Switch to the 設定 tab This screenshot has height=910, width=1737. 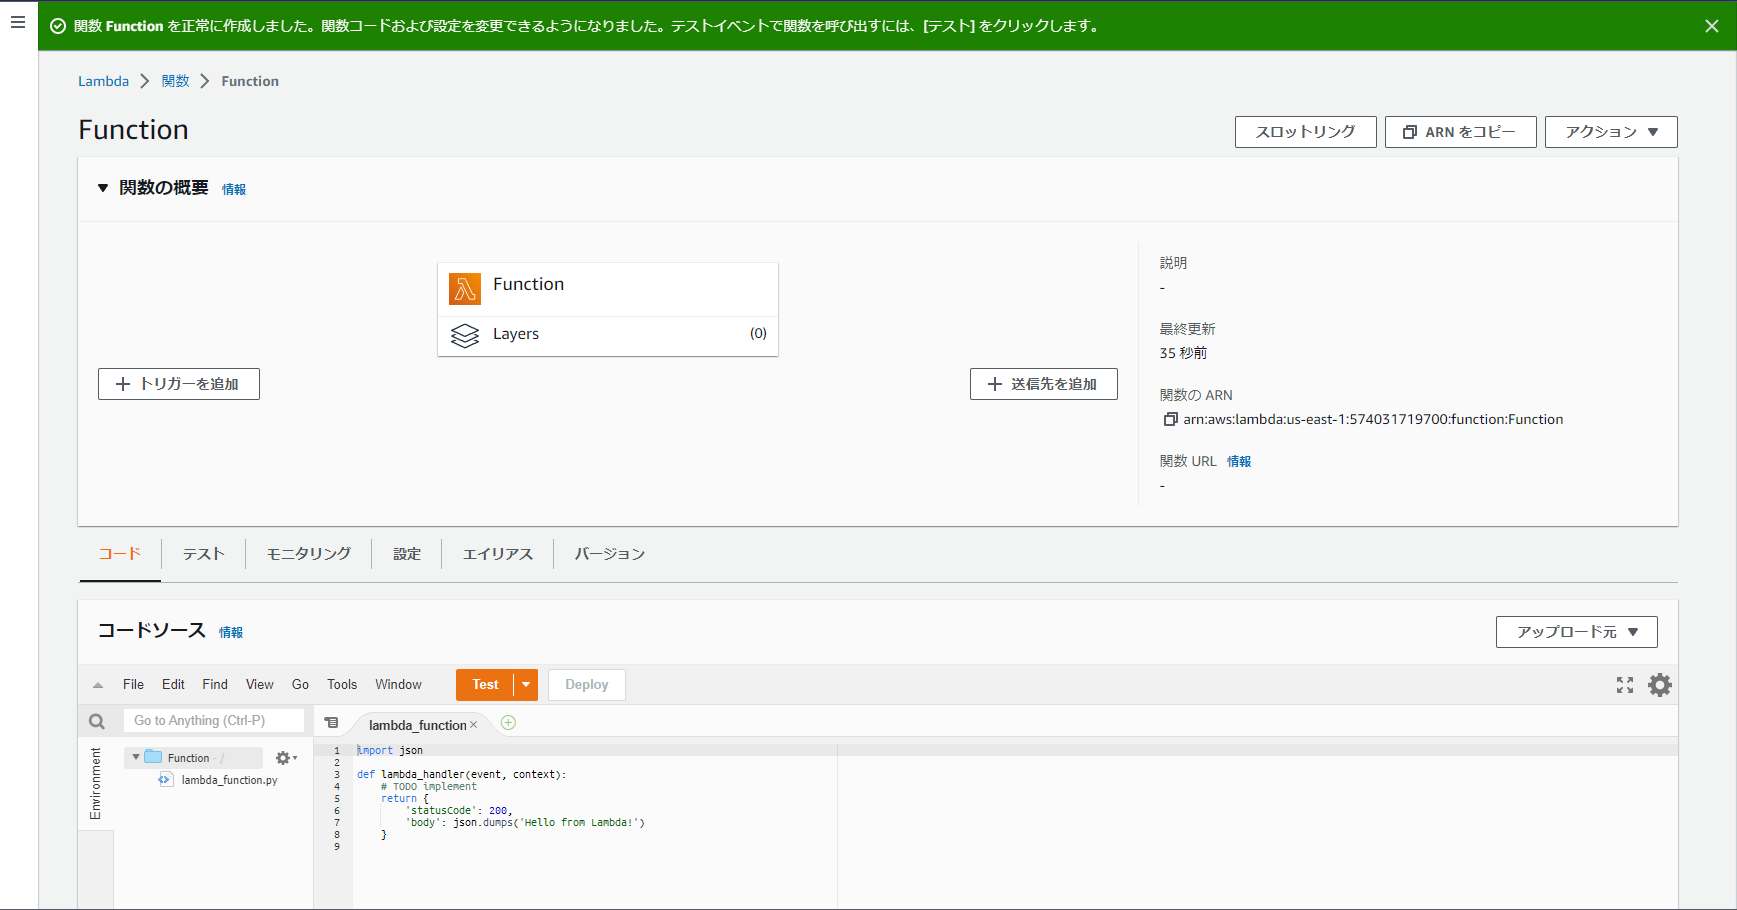407,554
